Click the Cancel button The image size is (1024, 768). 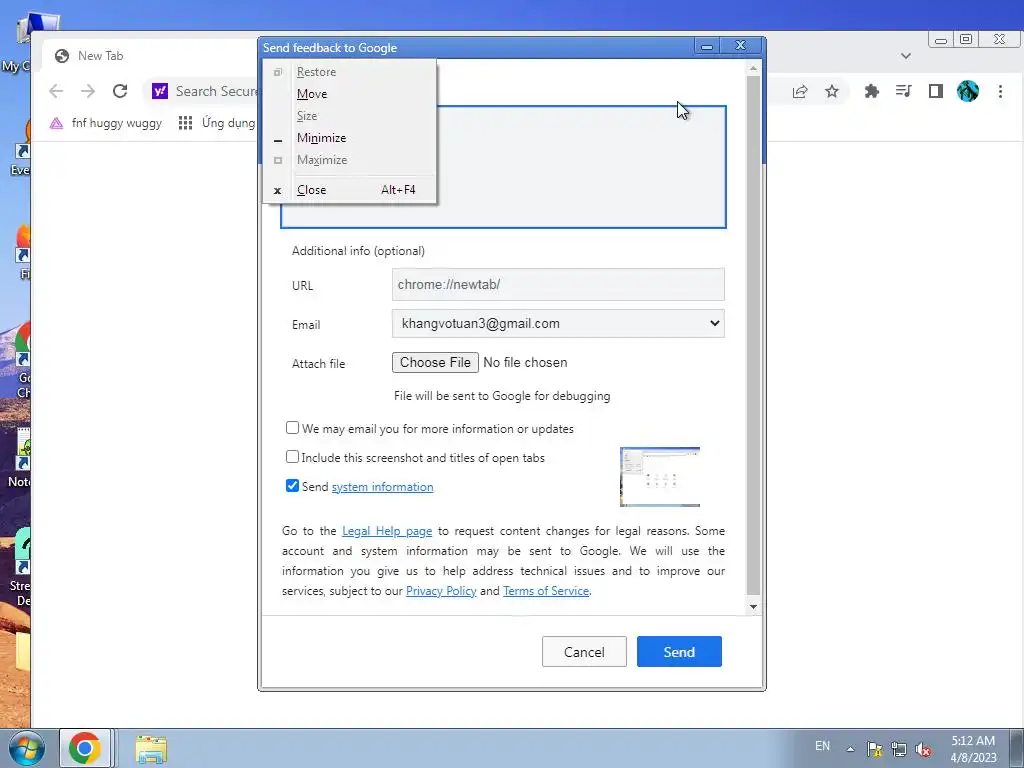pyautogui.click(x=584, y=652)
